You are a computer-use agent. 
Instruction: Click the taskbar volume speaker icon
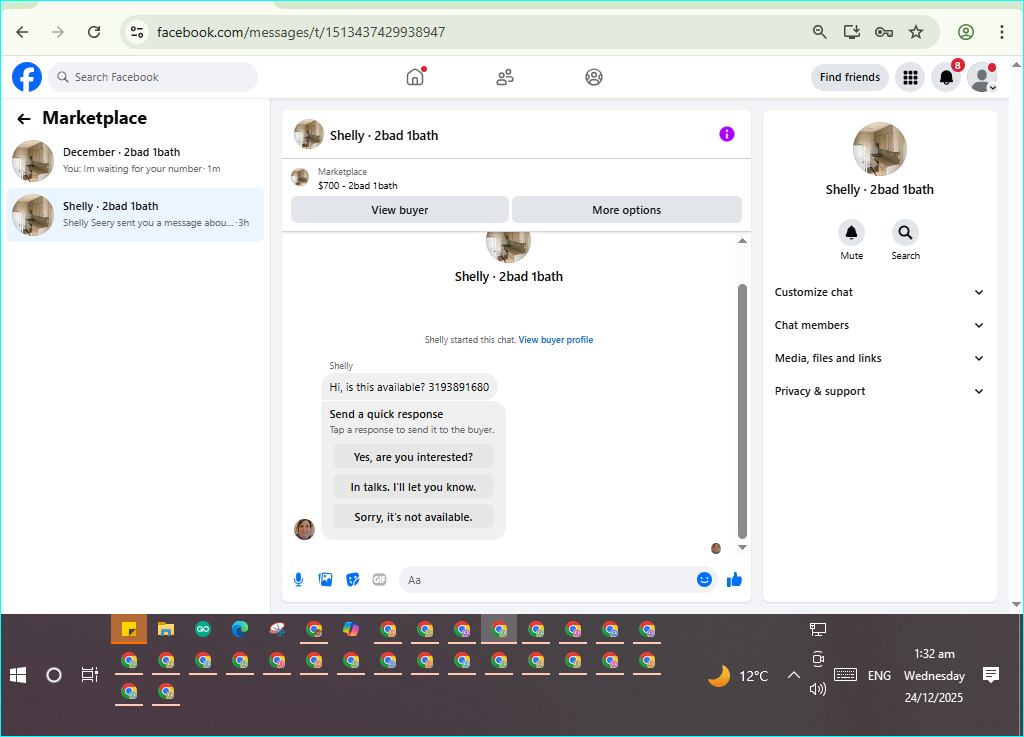tap(818, 689)
